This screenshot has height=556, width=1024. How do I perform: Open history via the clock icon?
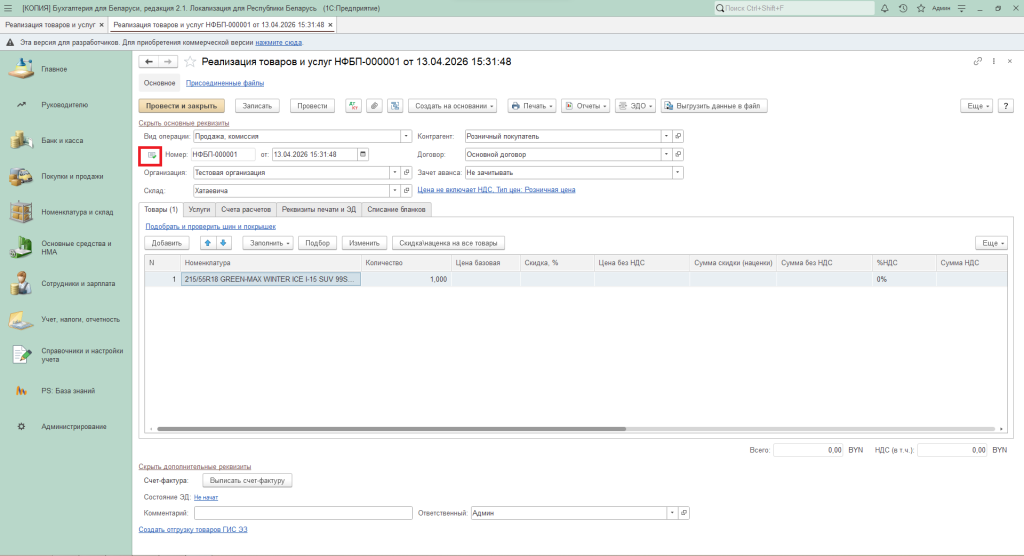point(903,8)
